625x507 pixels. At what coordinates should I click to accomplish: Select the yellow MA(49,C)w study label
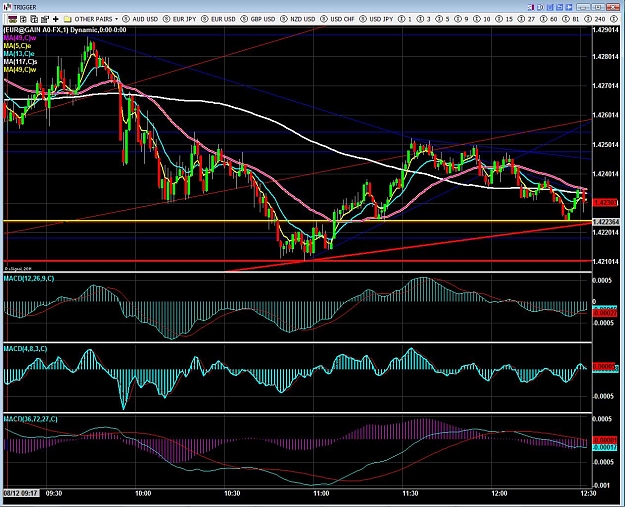pyautogui.click(x=20, y=70)
